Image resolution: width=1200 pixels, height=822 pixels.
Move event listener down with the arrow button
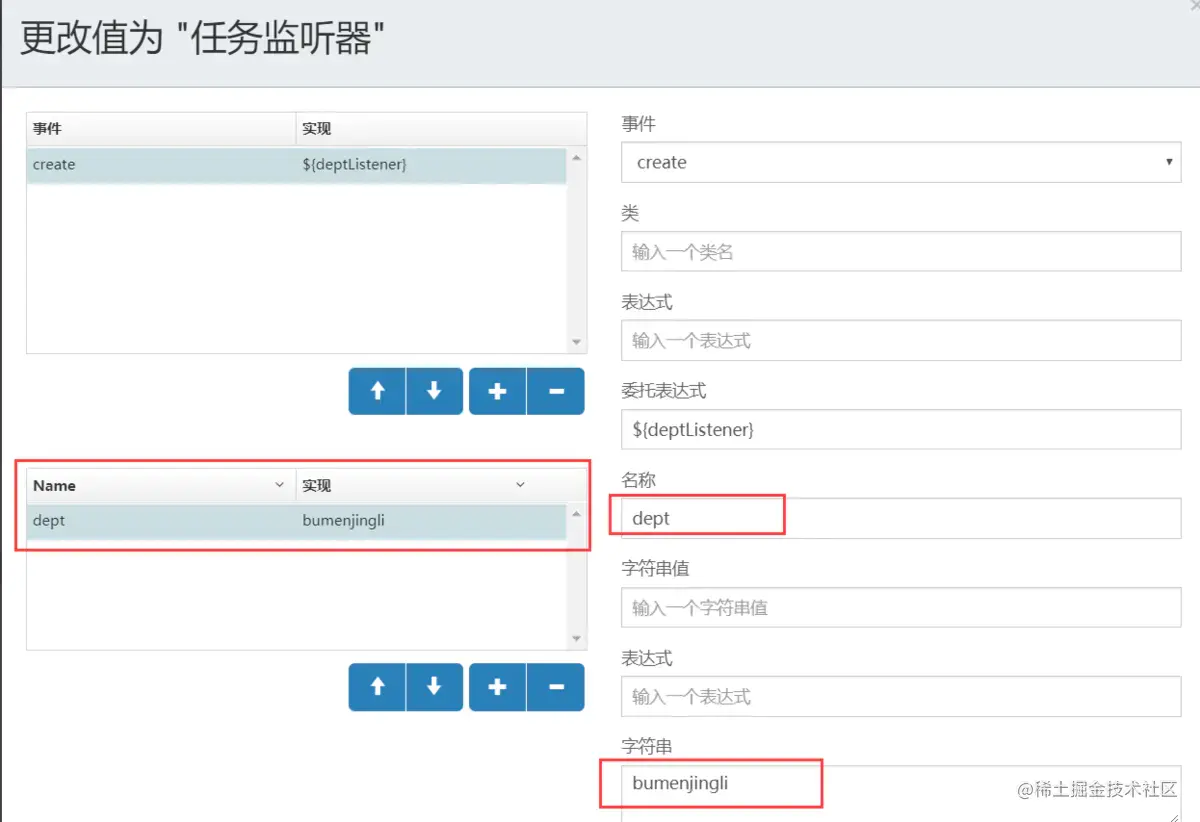tap(434, 391)
